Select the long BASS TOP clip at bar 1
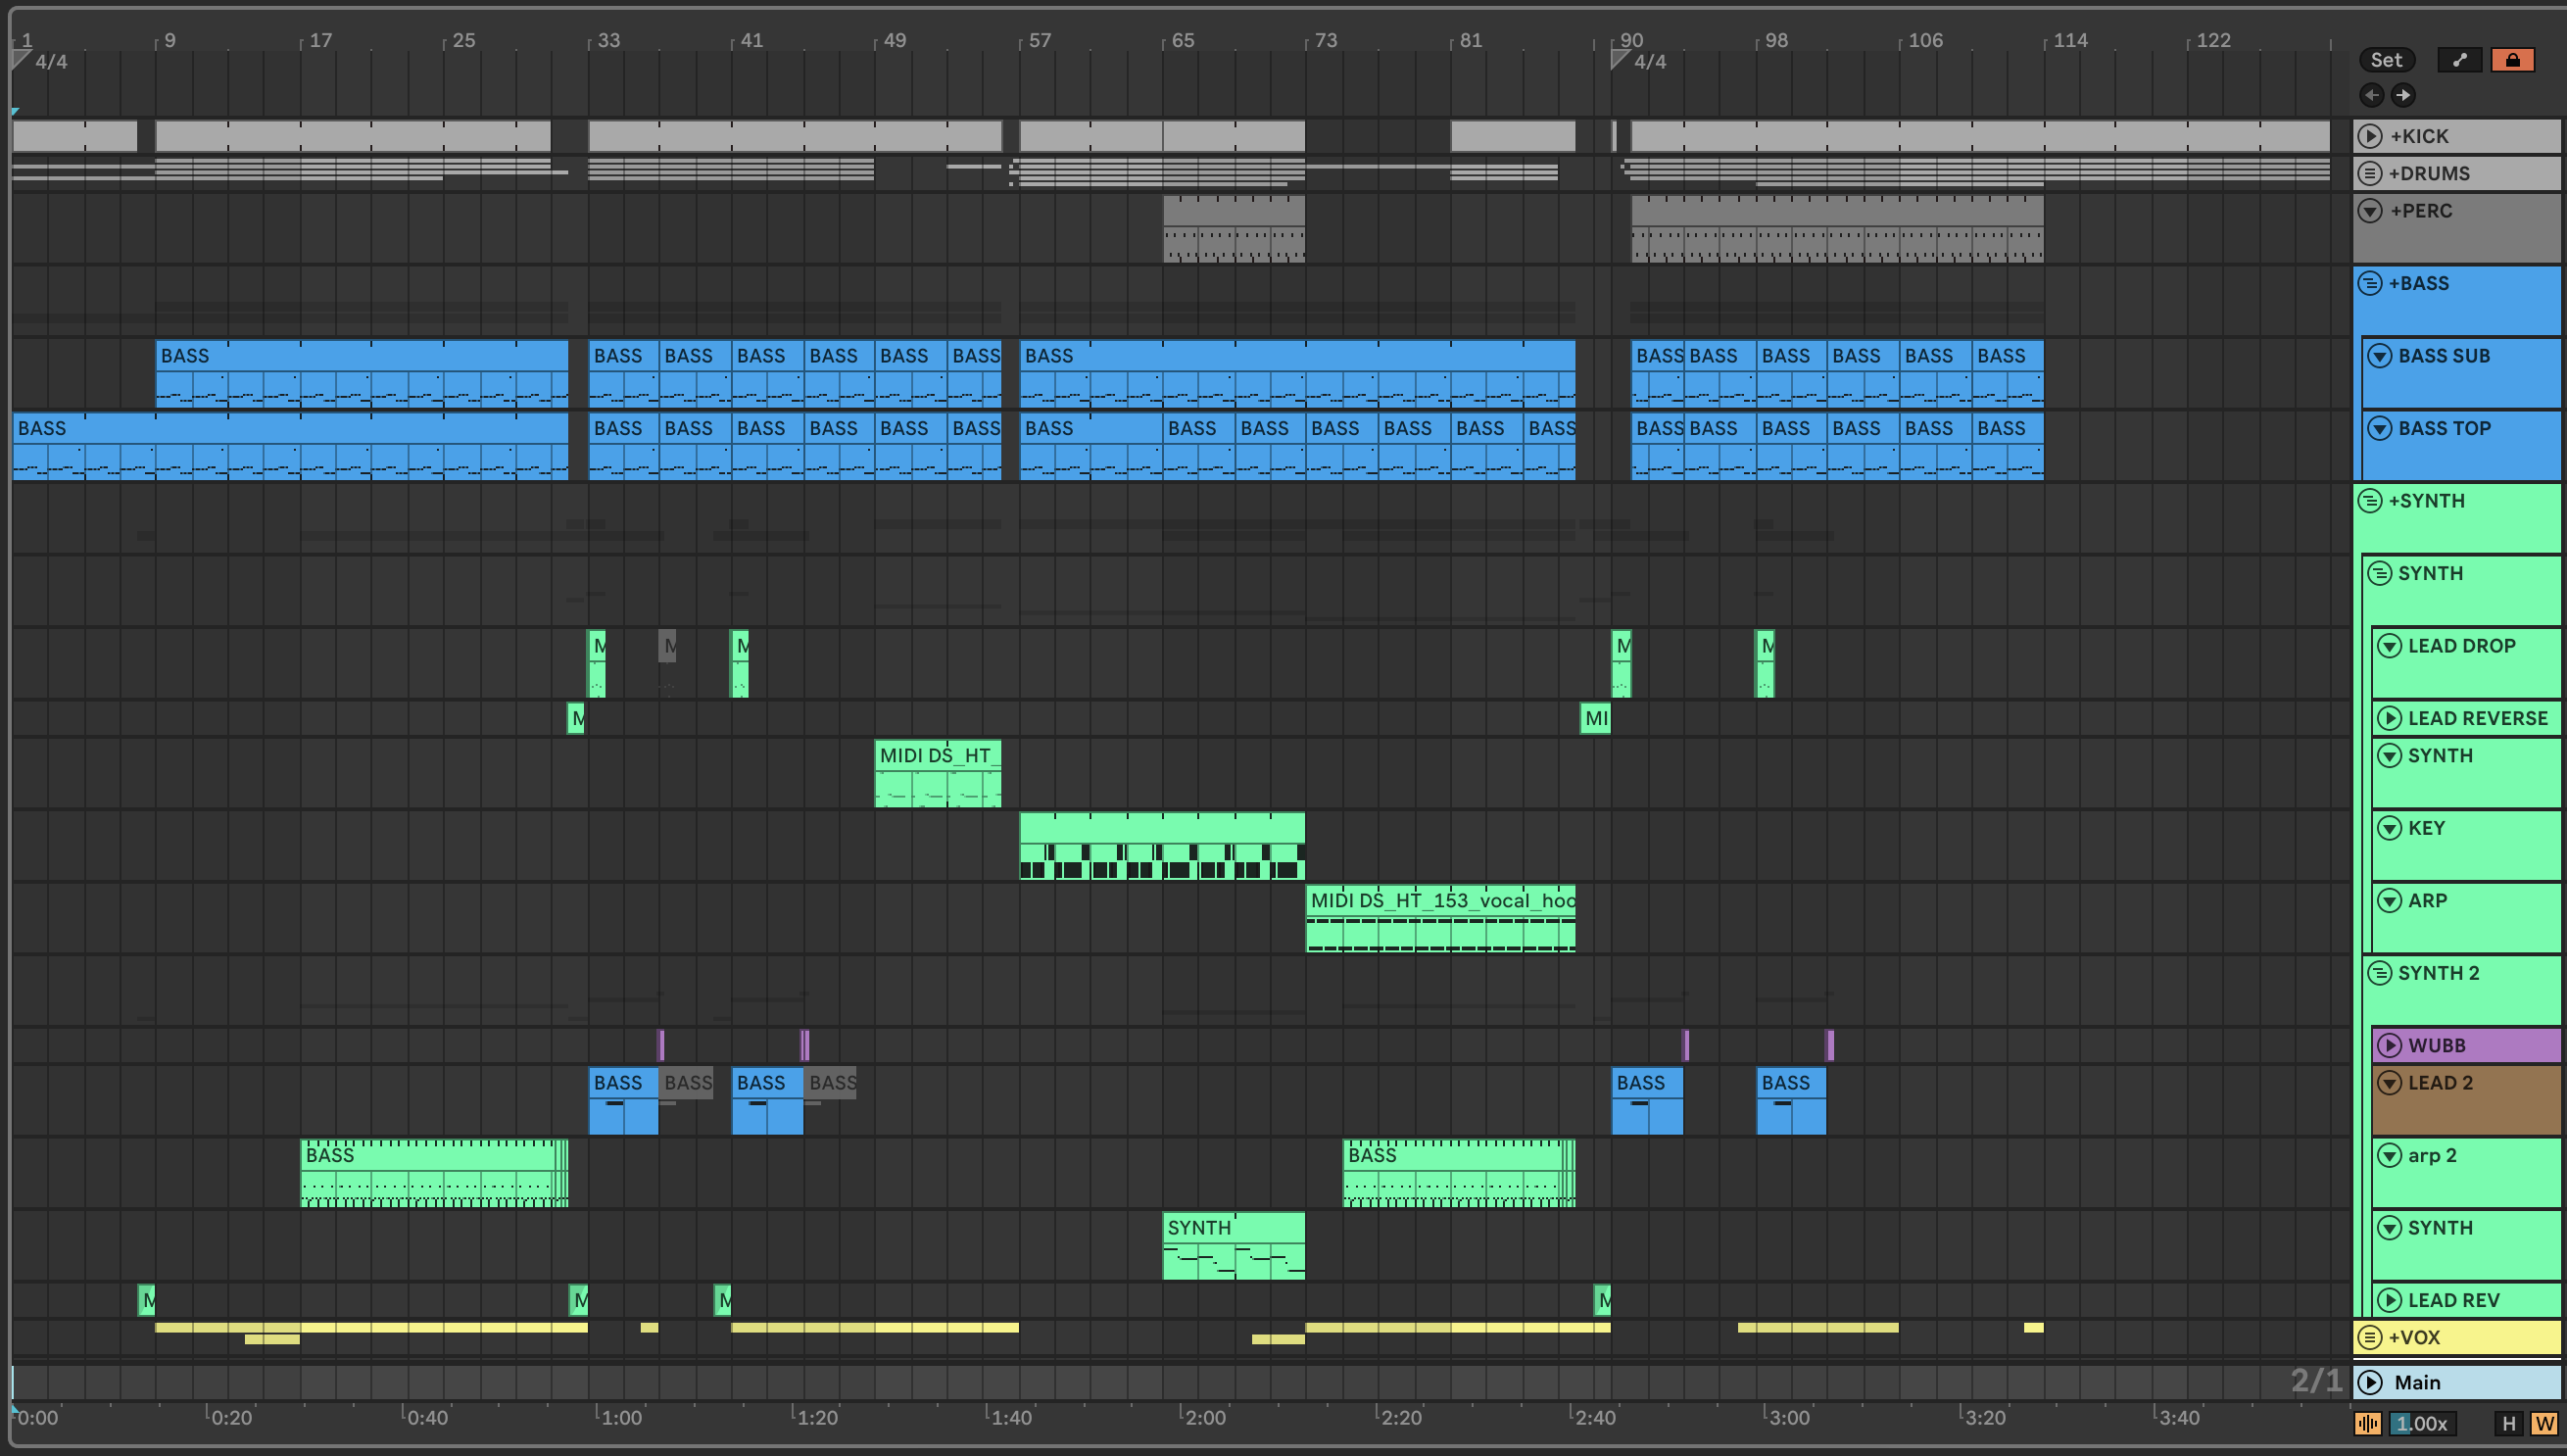 (x=290, y=446)
